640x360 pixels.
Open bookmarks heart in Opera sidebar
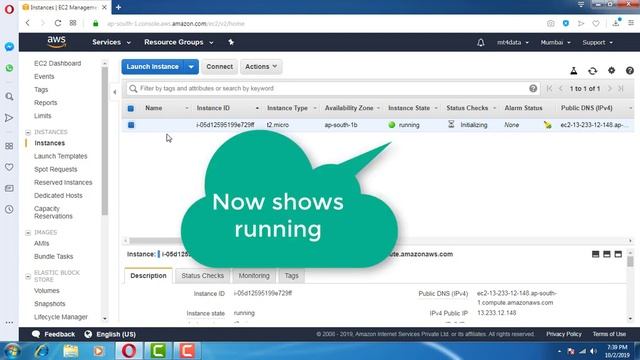pos(9,167)
